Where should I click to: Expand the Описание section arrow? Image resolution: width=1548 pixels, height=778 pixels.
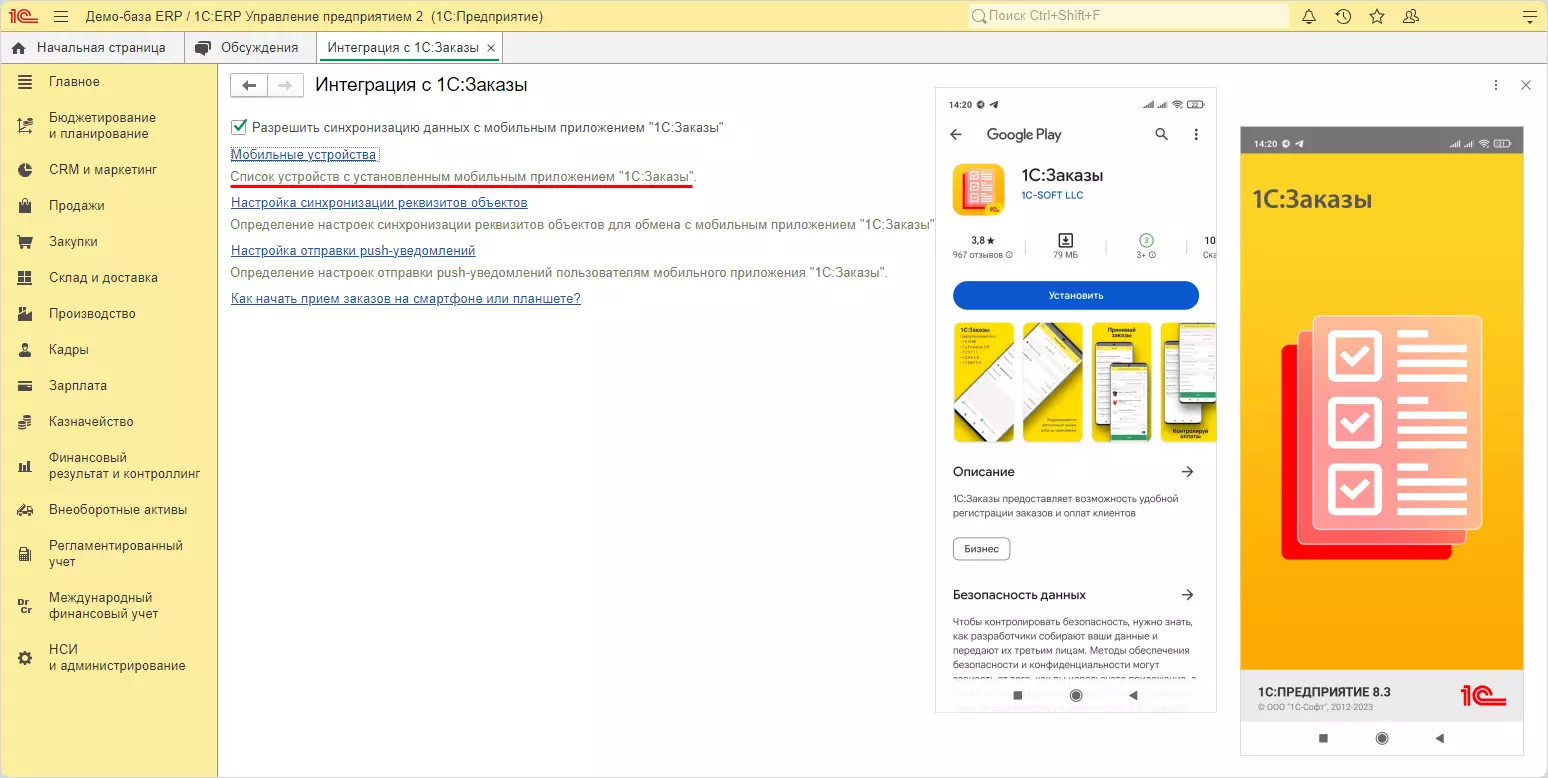1187,471
